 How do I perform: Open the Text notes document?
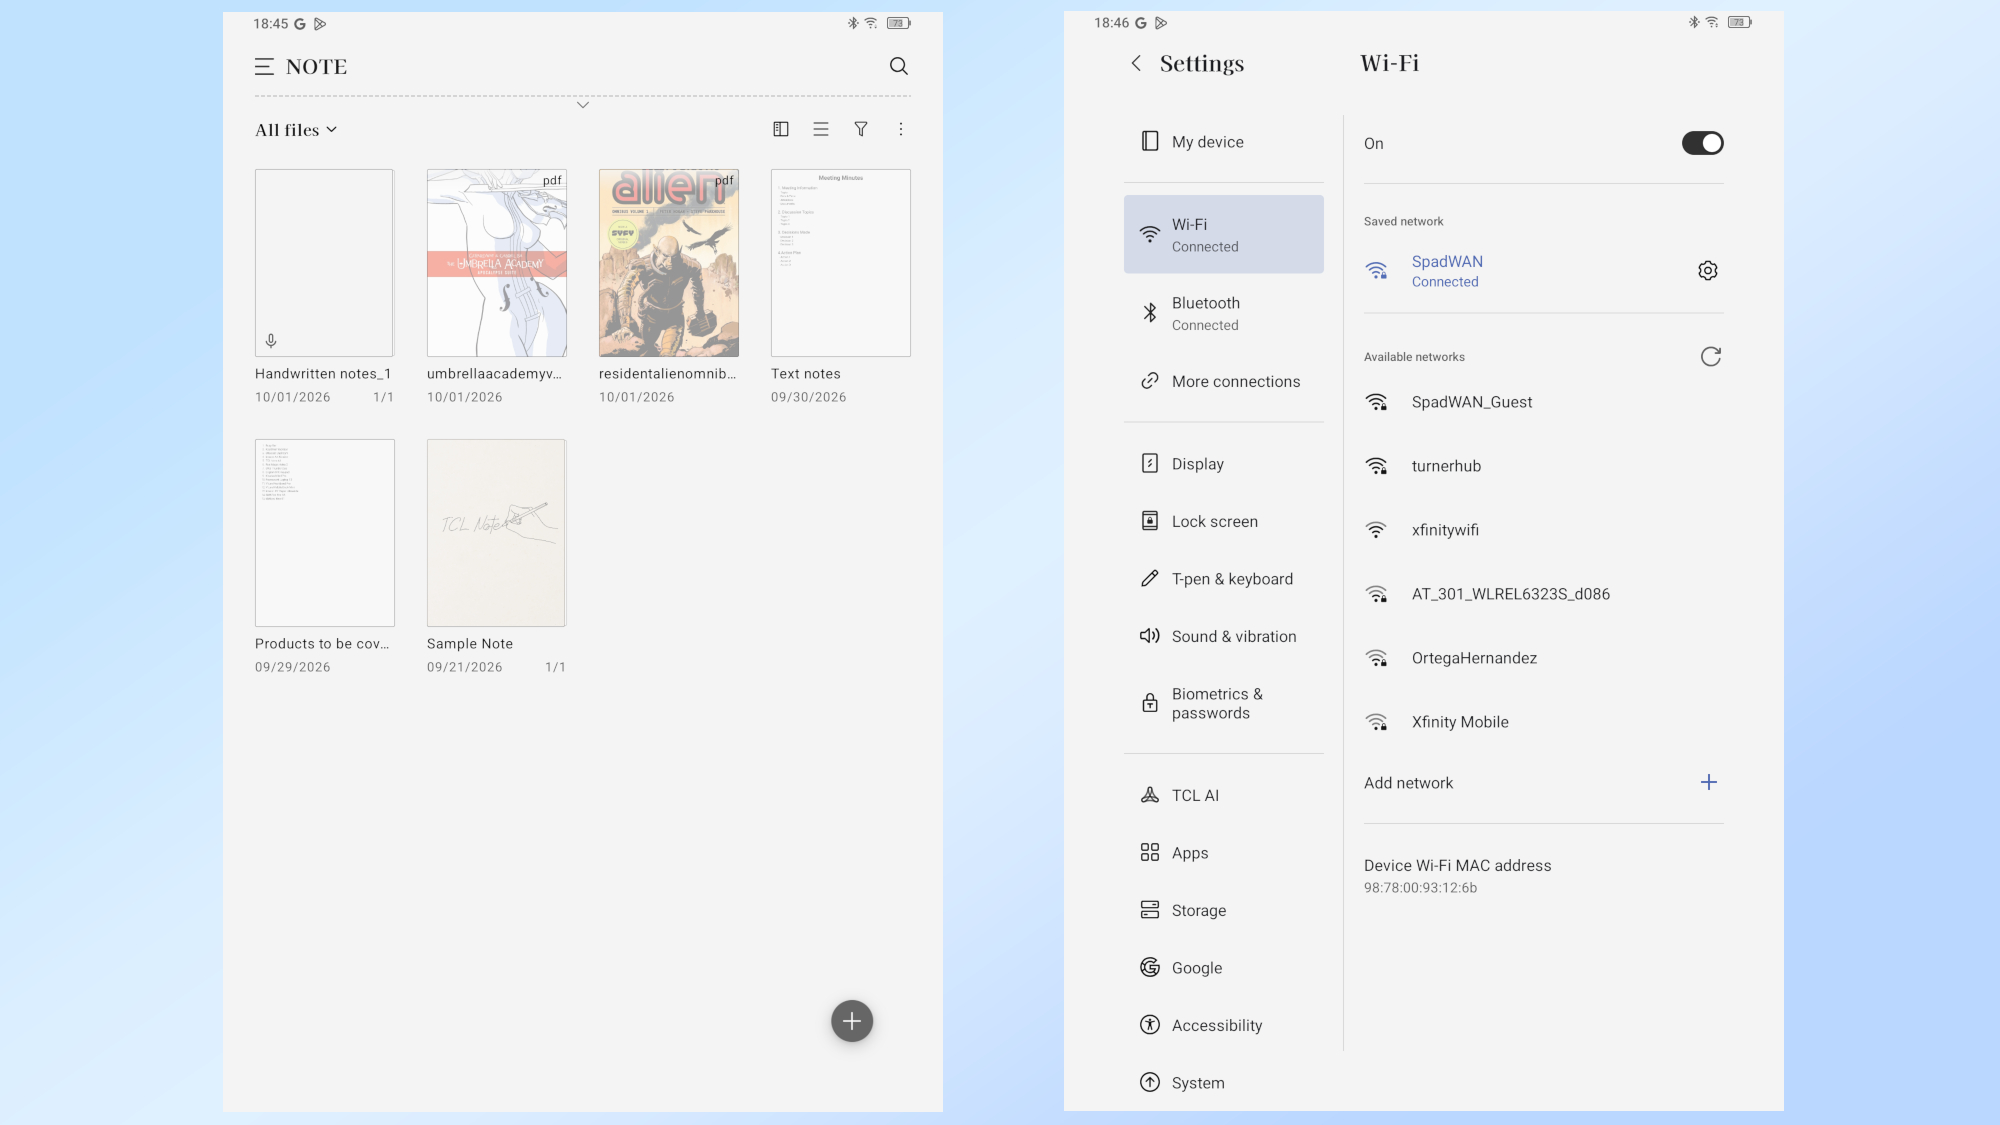pyautogui.click(x=841, y=263)
